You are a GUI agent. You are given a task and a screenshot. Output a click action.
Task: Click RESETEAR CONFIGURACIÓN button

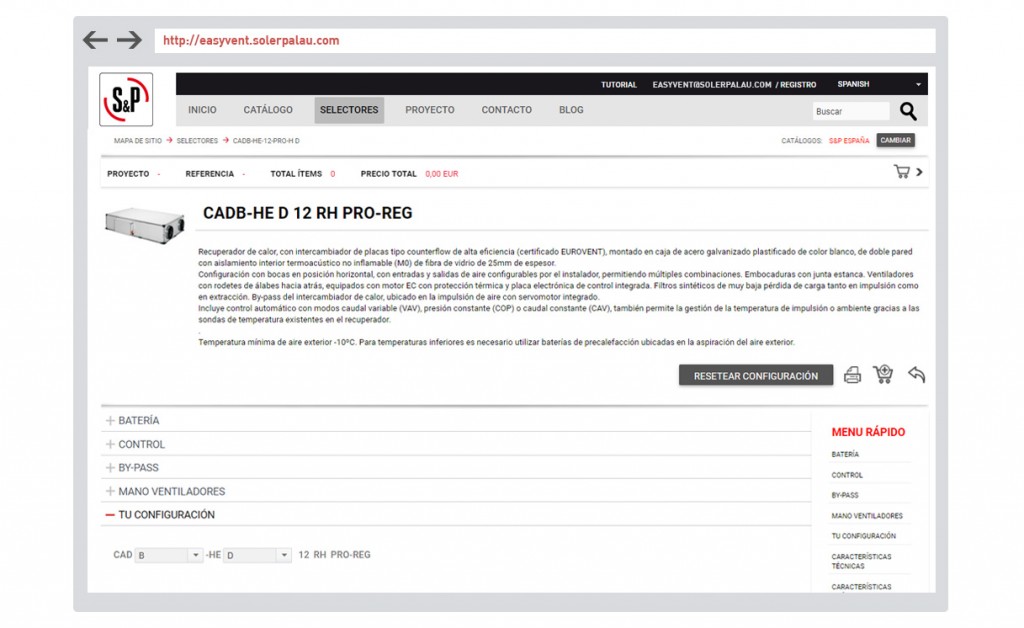tap(756, 375)
